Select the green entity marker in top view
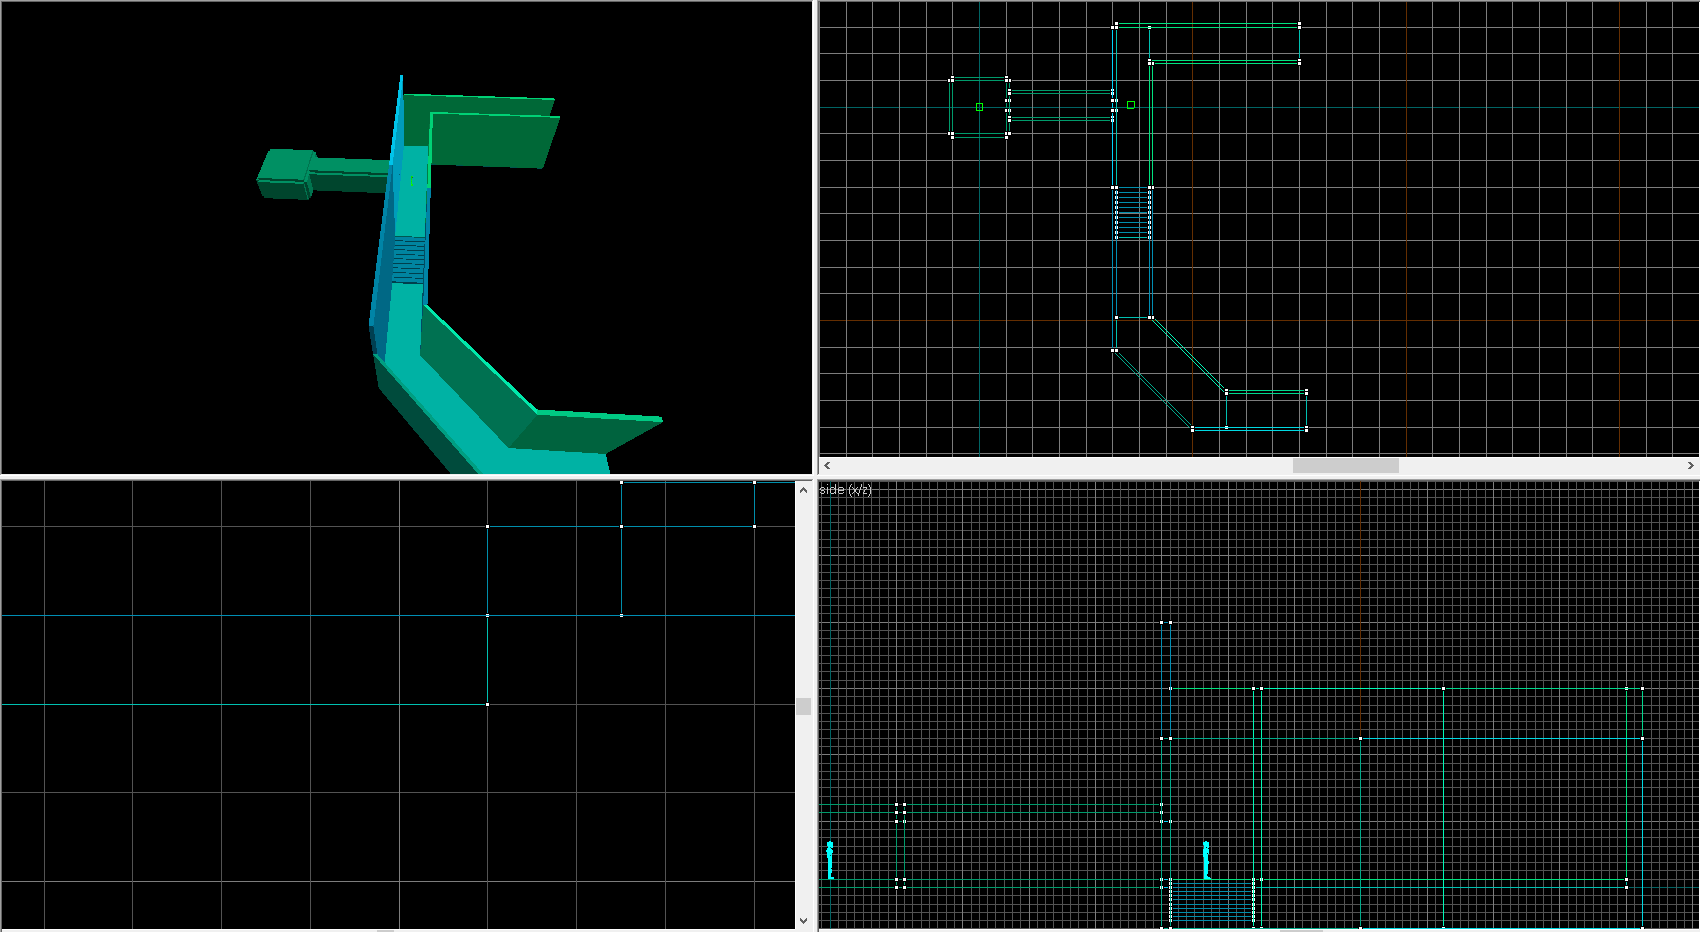1700x932 pixels. (x=979, y=104)
